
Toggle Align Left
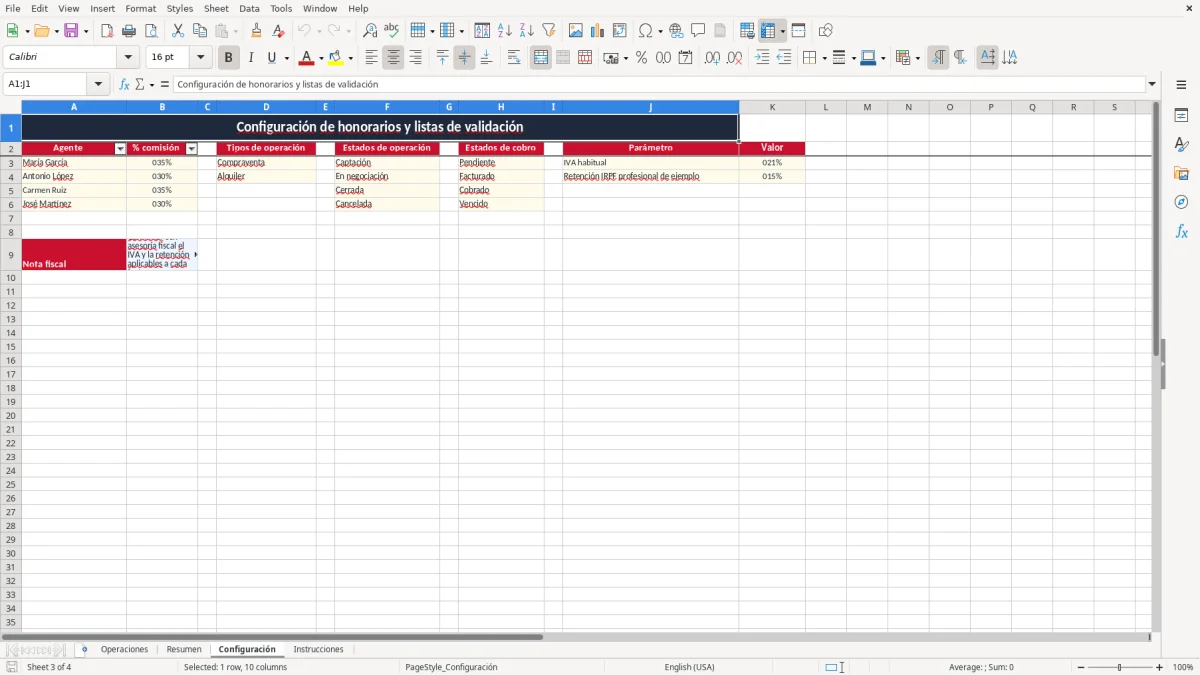tap(371, 58)
